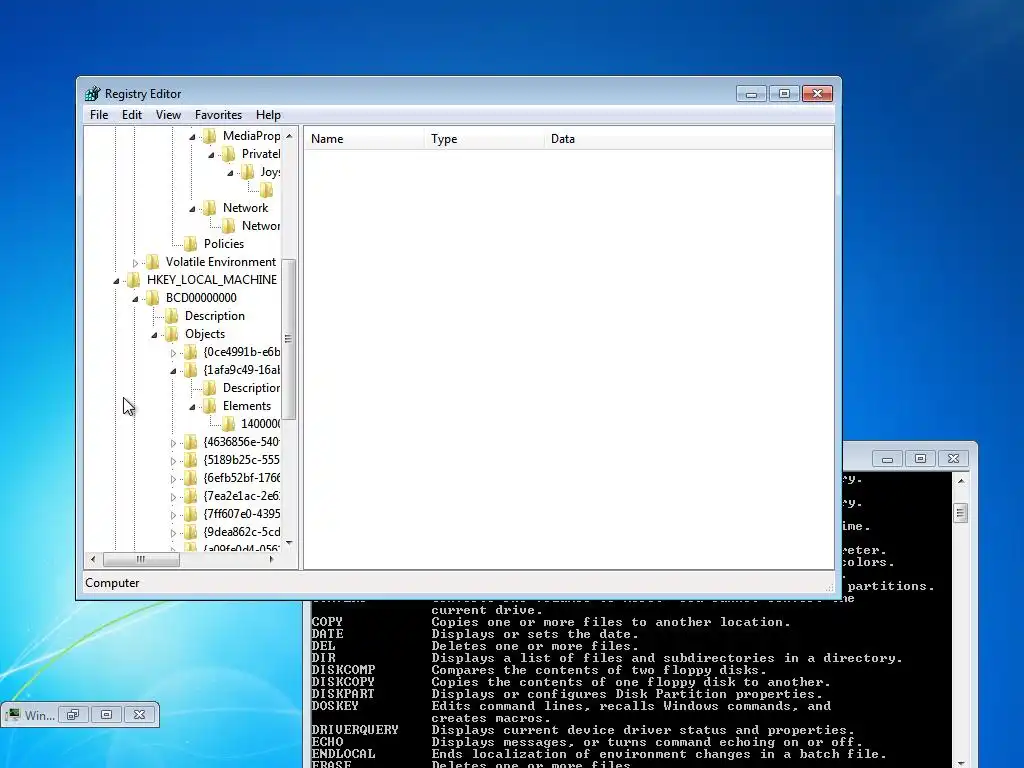The image size is (1024, 768).
Task: Expand the Volatile Environment node
Action: click(135, 263)
